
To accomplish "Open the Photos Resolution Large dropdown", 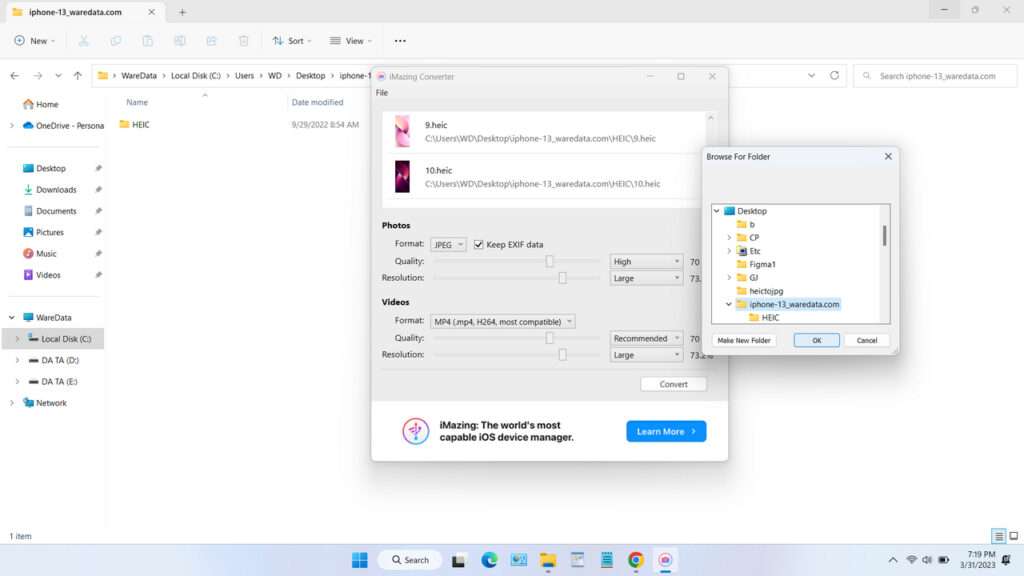I will 646,278.
